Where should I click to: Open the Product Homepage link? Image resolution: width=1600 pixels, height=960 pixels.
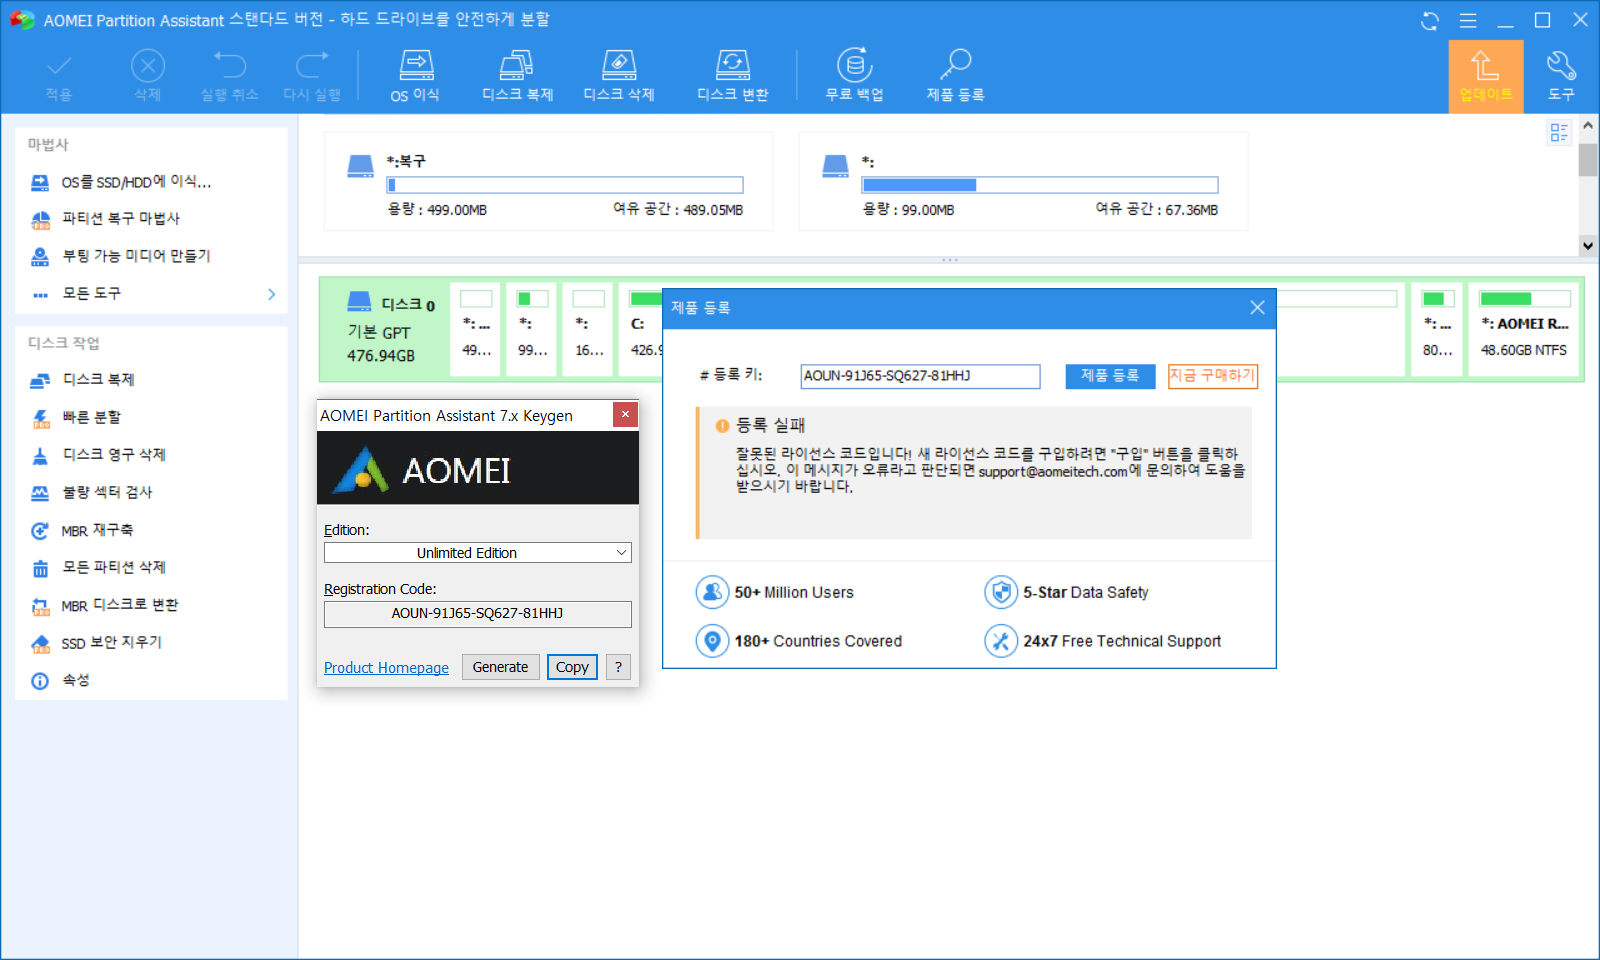386,668
